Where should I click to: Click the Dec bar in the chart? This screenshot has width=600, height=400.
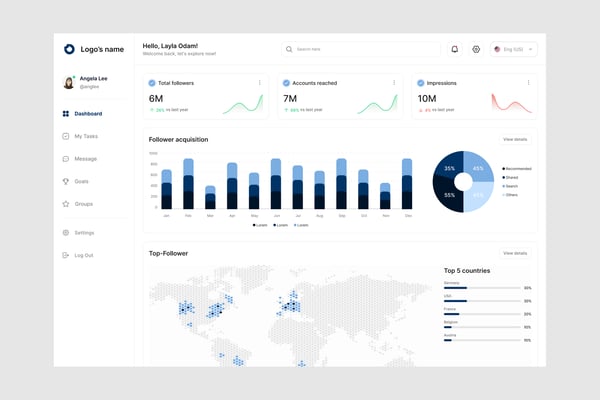coord(407,184)
